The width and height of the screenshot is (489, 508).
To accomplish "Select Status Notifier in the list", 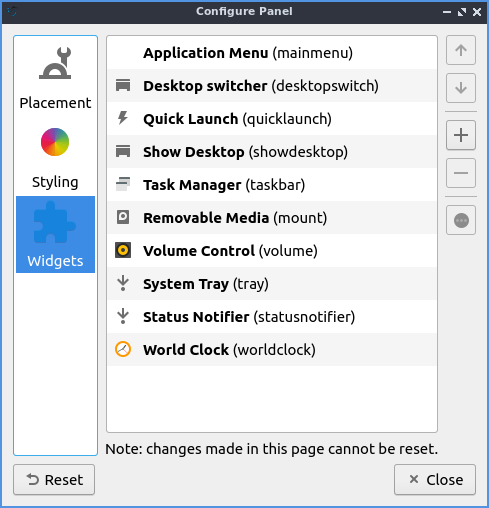I will pos(272,317).
